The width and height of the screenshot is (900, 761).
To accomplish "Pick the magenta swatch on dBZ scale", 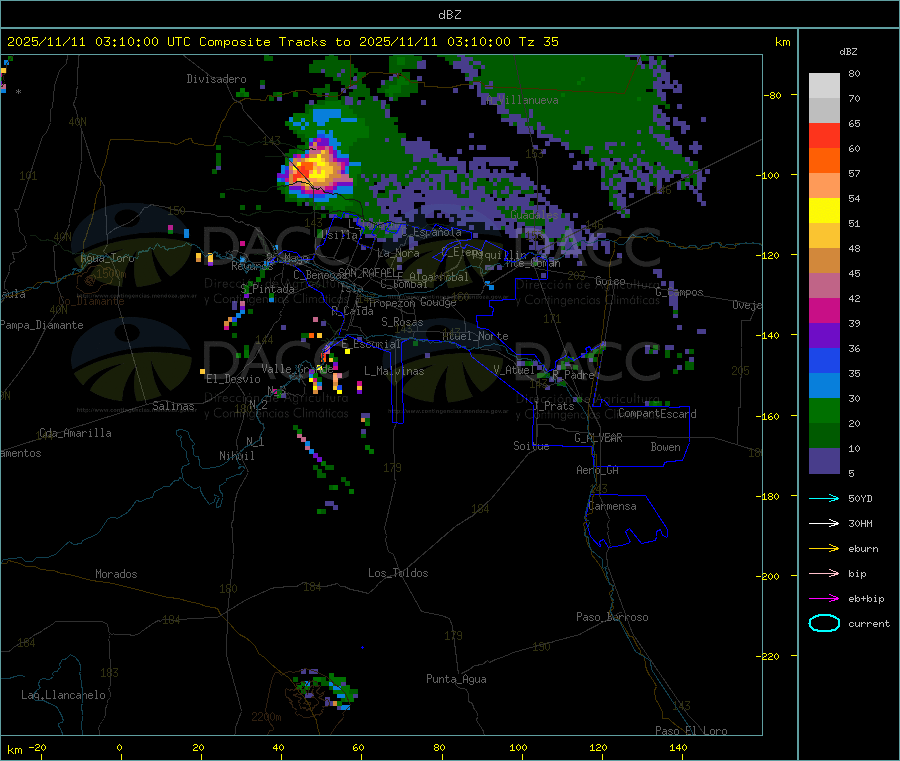I will [824, 310].
